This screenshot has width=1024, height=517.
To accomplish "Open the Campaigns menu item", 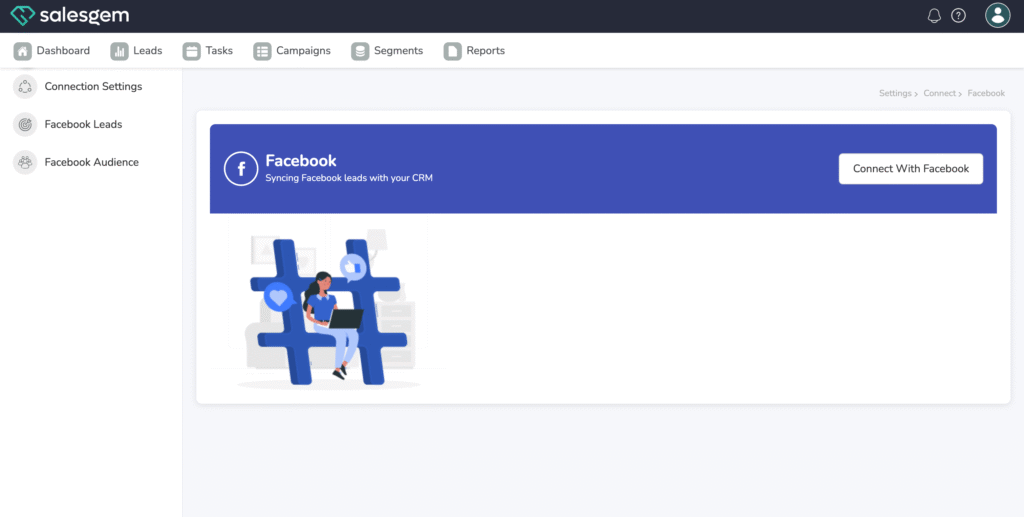I will point(302,51).
